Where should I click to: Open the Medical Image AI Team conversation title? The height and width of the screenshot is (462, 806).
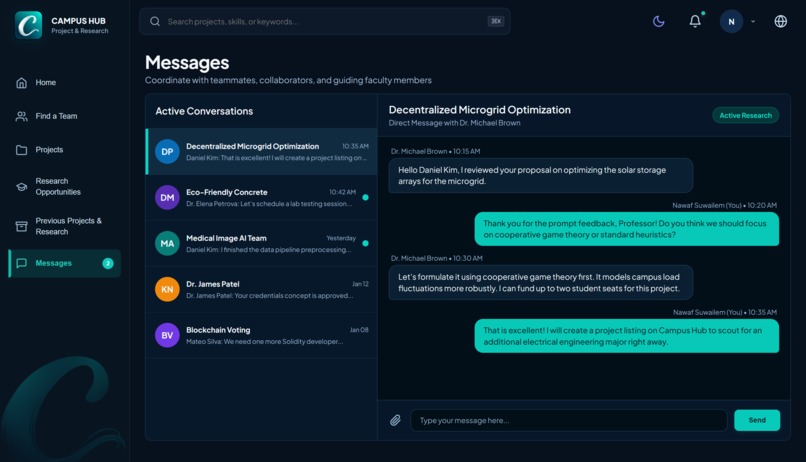pyautogui.click(x=226, y=238)
